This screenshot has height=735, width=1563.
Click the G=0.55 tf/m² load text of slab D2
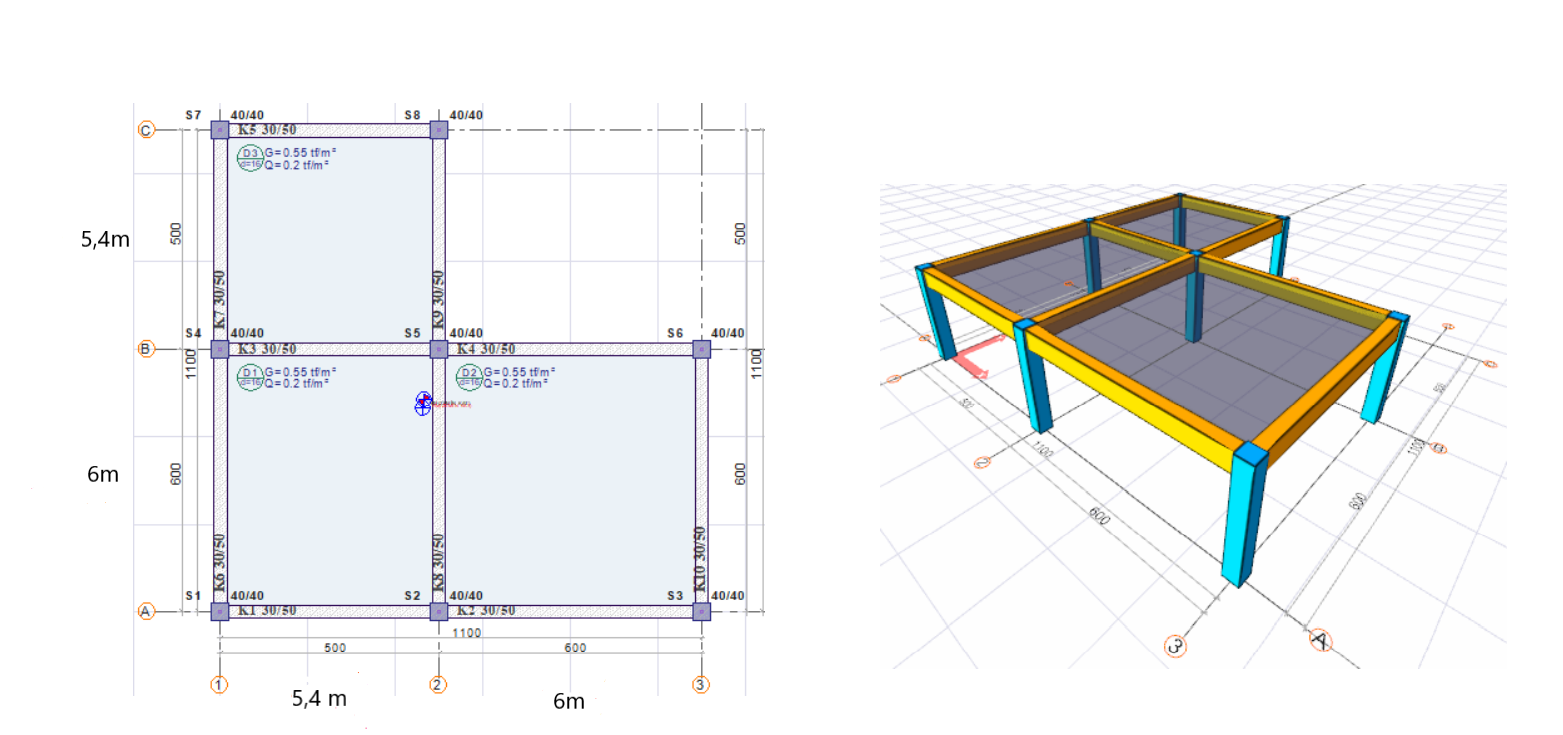tap(520, 373)
